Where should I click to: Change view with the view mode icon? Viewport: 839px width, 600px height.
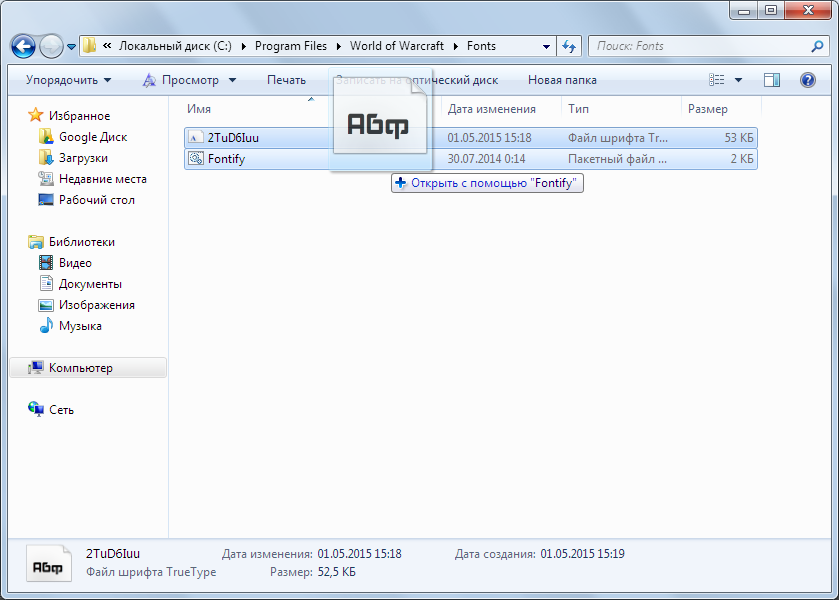(716, 80)
